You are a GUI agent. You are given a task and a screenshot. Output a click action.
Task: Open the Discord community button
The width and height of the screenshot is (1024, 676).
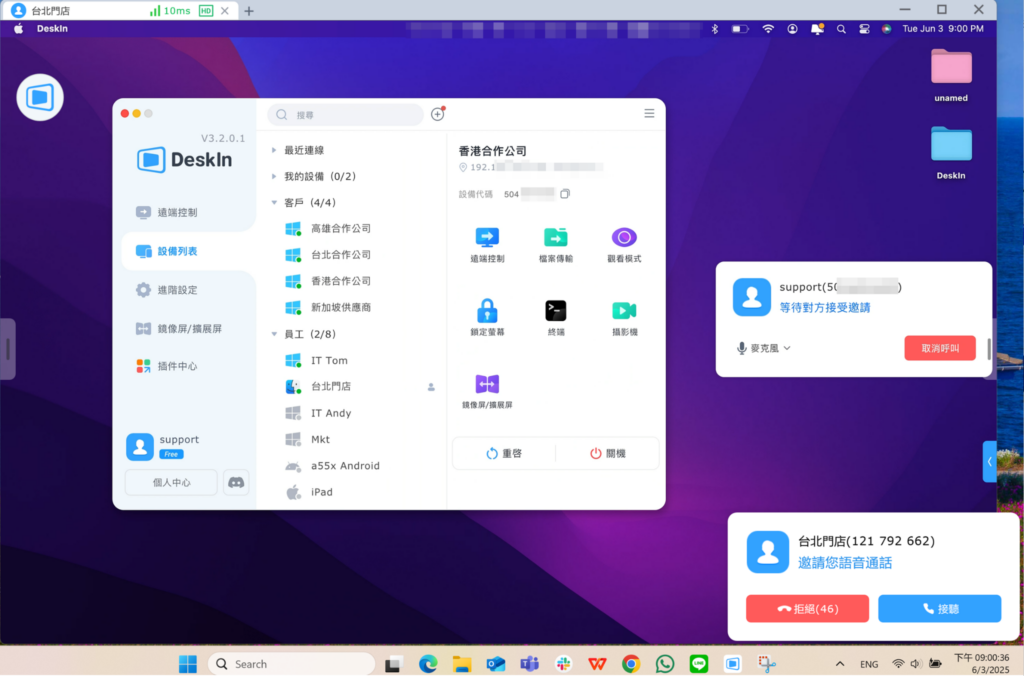tap(236, 483)
